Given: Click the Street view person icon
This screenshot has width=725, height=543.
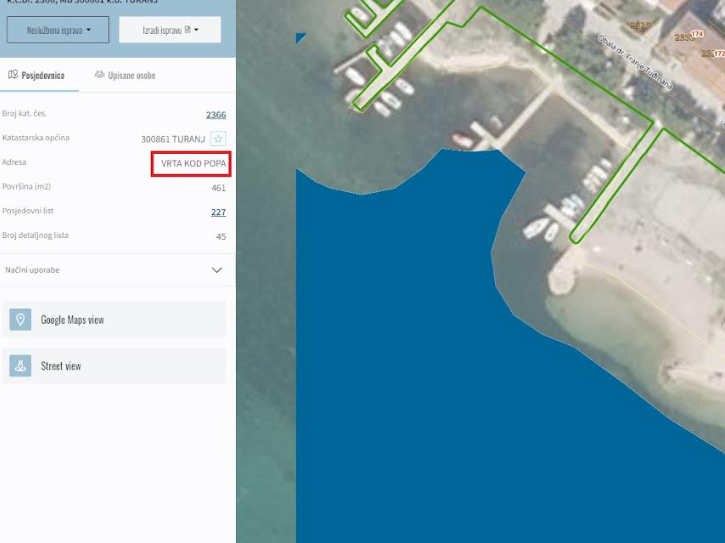Looking at the screenshot, I should [x=20, y=366].
